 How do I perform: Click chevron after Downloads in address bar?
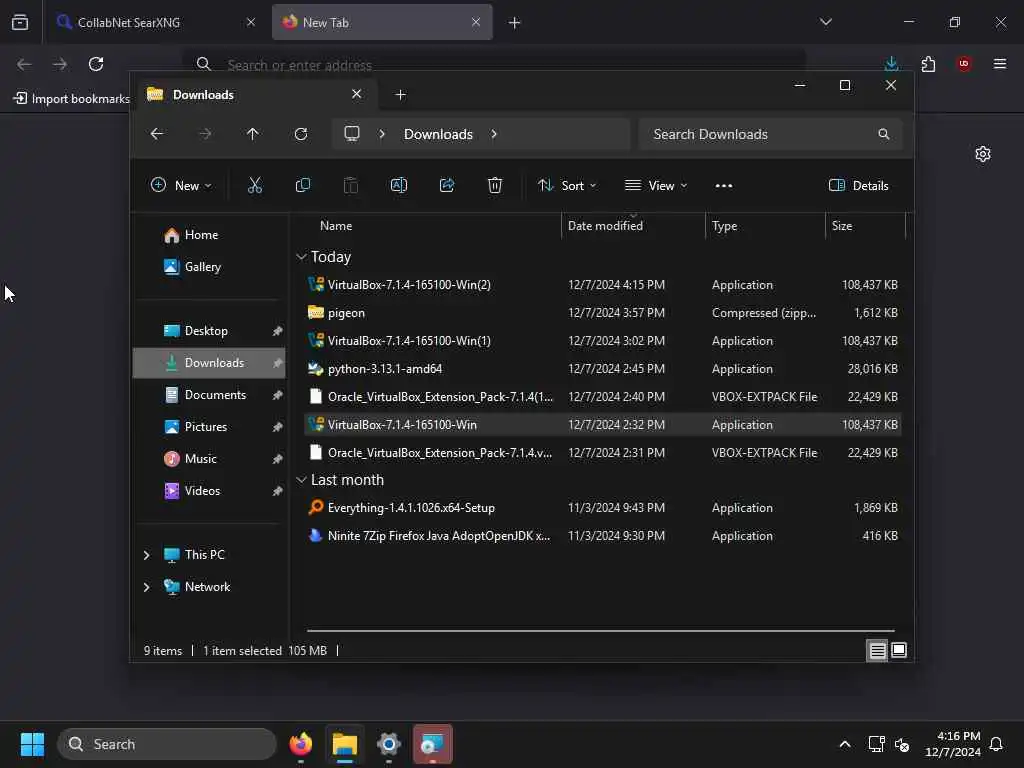494,134
